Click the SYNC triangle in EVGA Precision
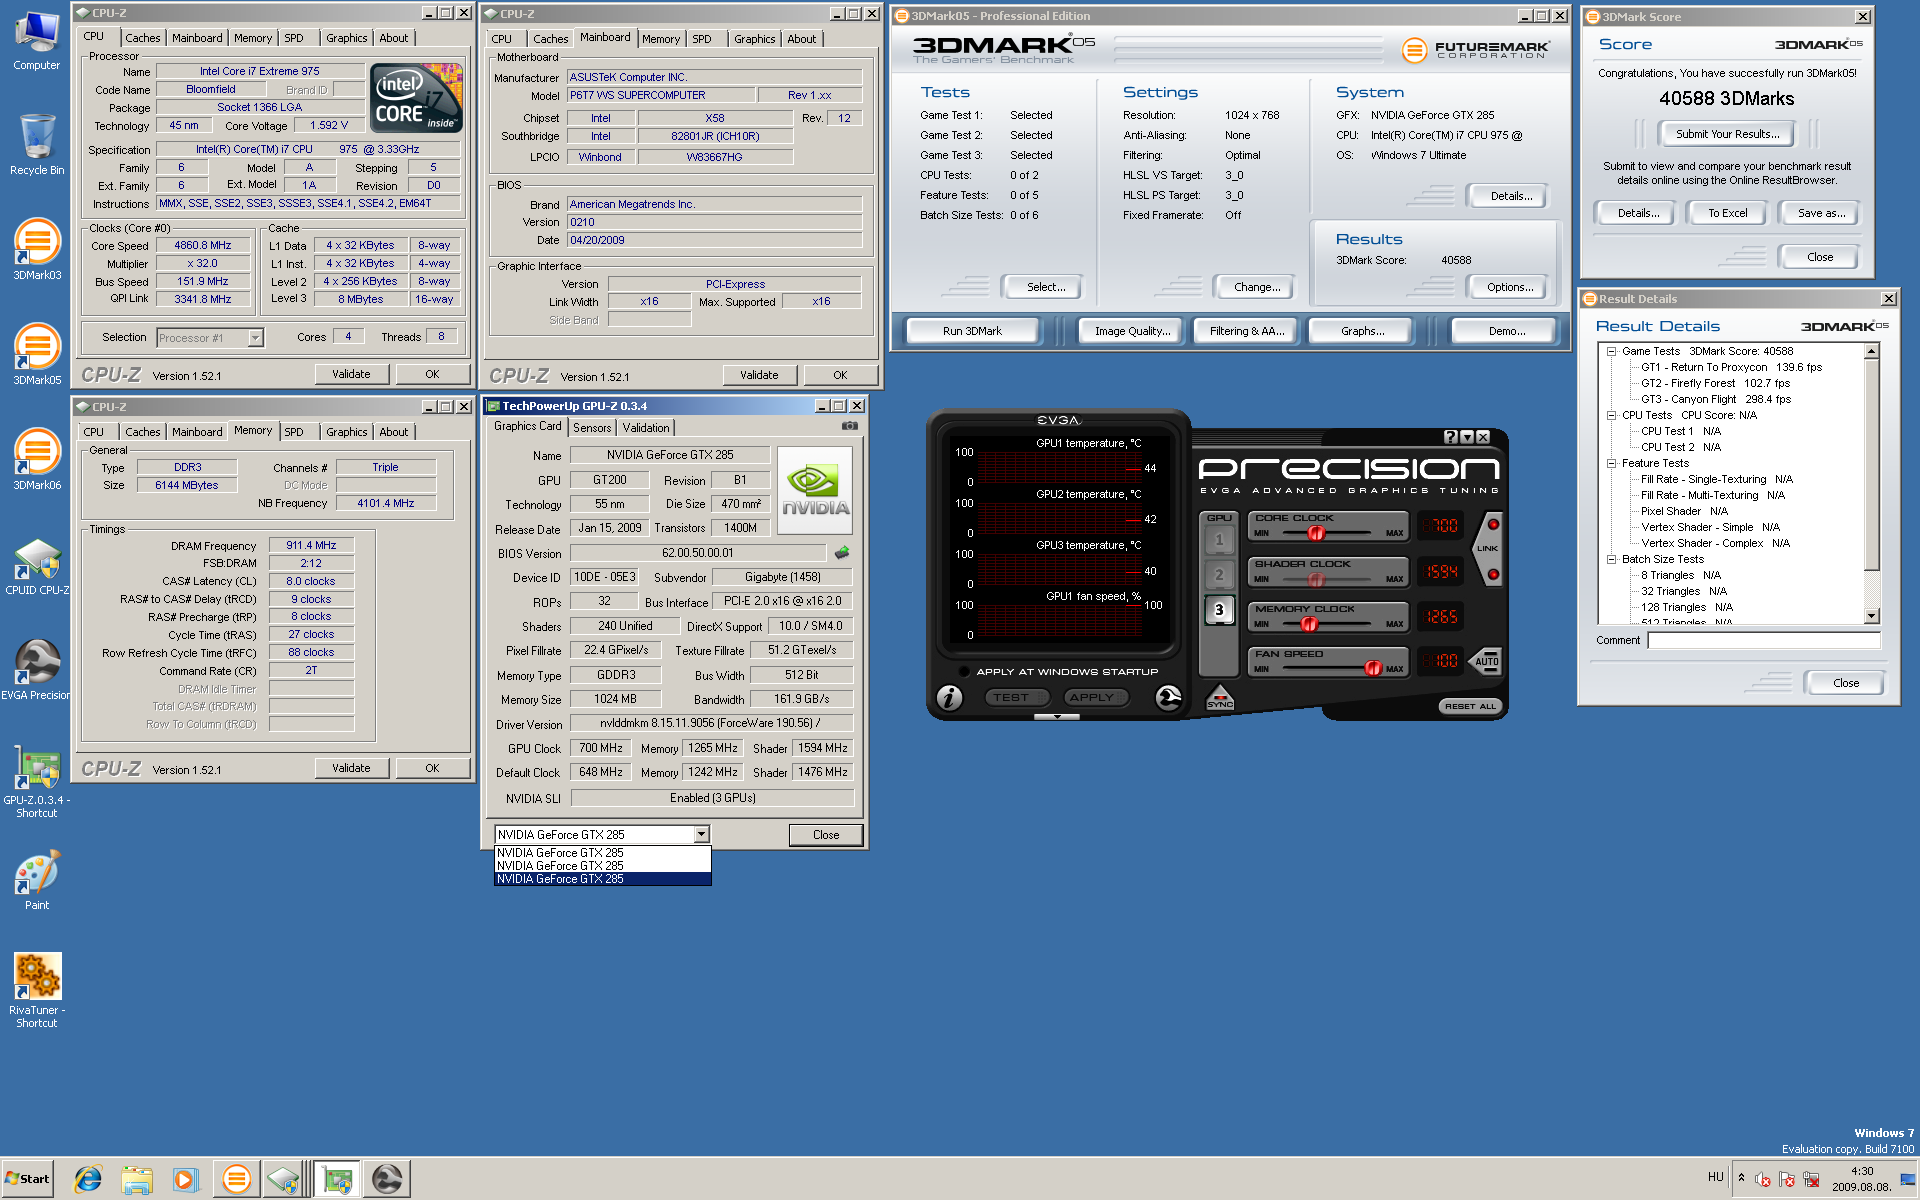Viewport: 1920px width, 1200px height. click(1220, 698)
